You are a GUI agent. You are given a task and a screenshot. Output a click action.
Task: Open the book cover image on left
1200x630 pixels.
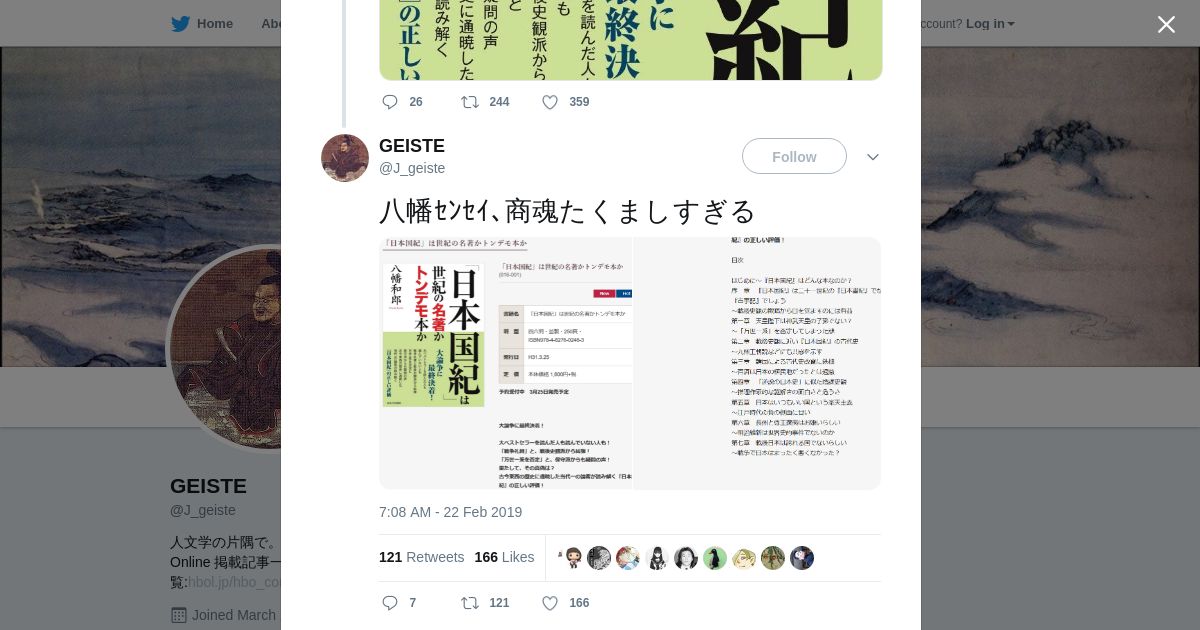tap(505, 363)
